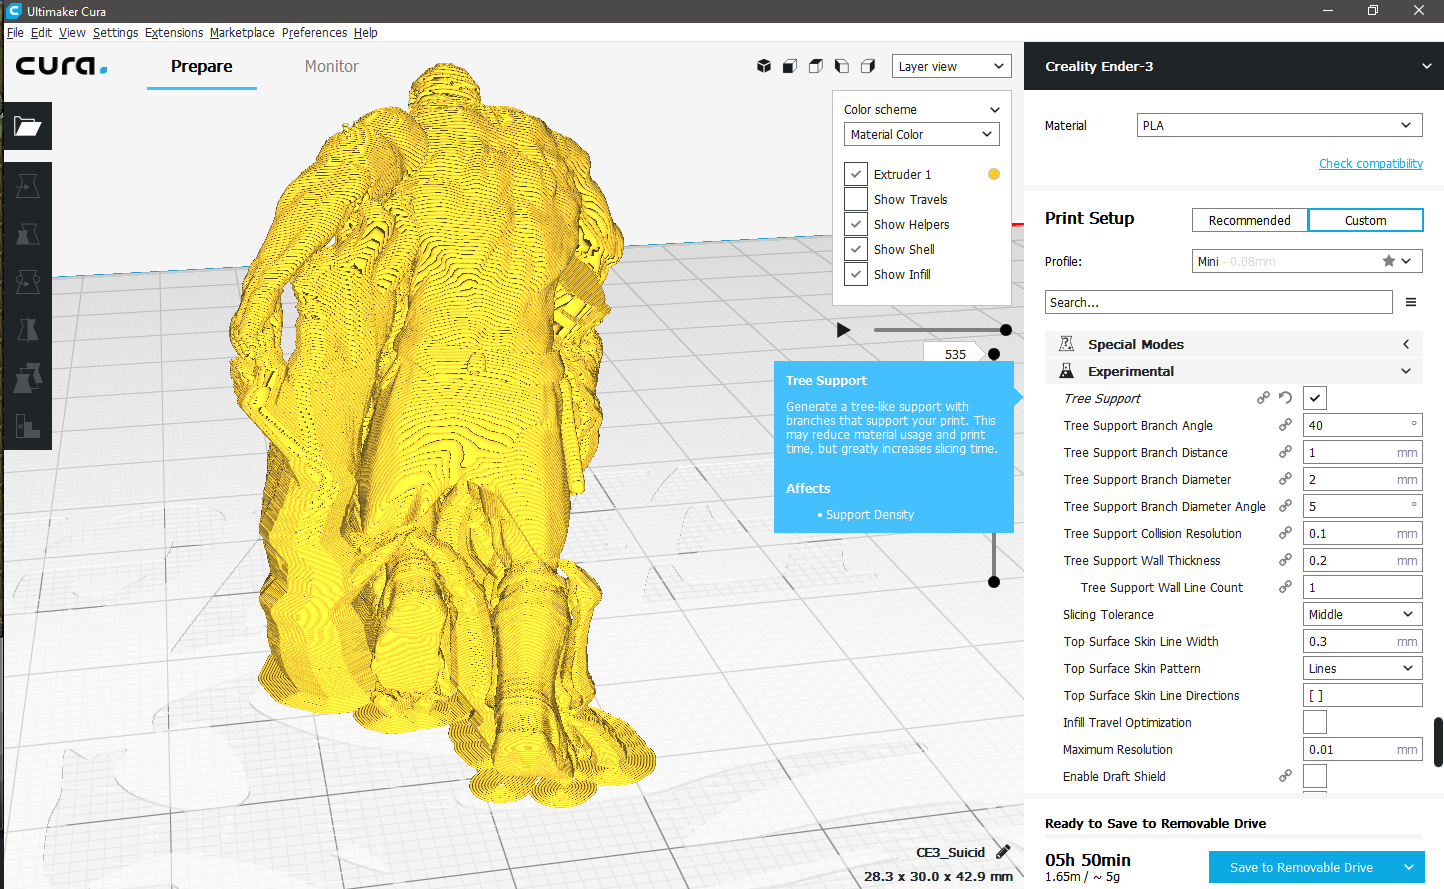This screenshot has width=1444, height=889.
Task: Check the Enable Draft Shield box
Action: 1315,776
